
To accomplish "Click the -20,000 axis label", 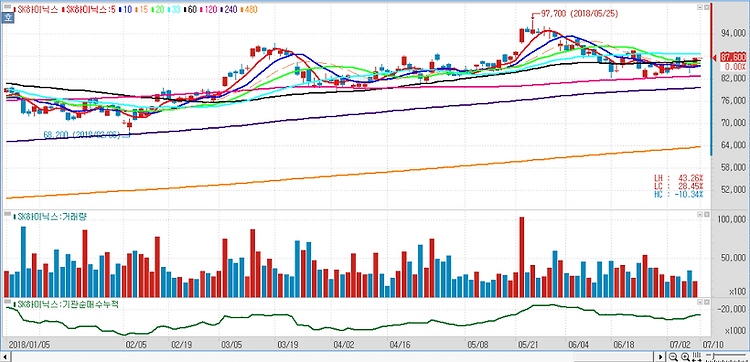I will 731,309.
